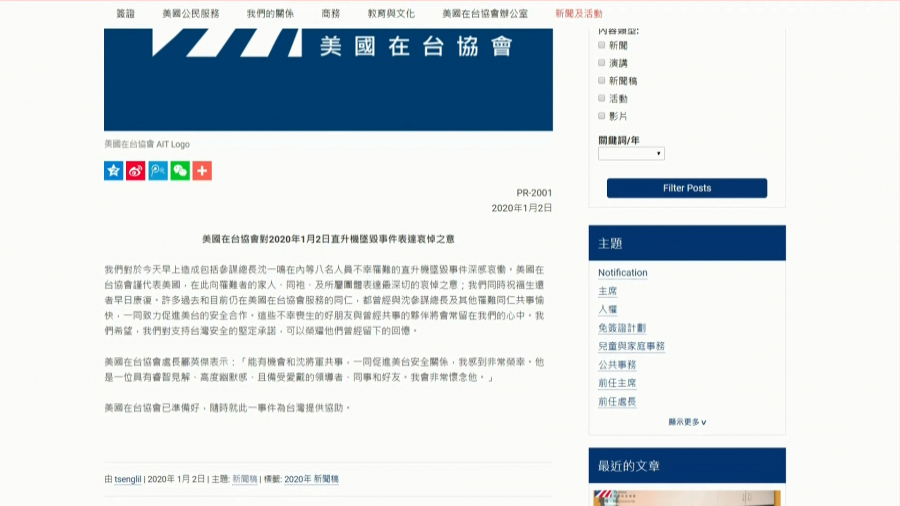This screenshot has height=506, width=900.
Task: Open the 2020年 新聞稿 tag link
Action: tap(311, 479)
